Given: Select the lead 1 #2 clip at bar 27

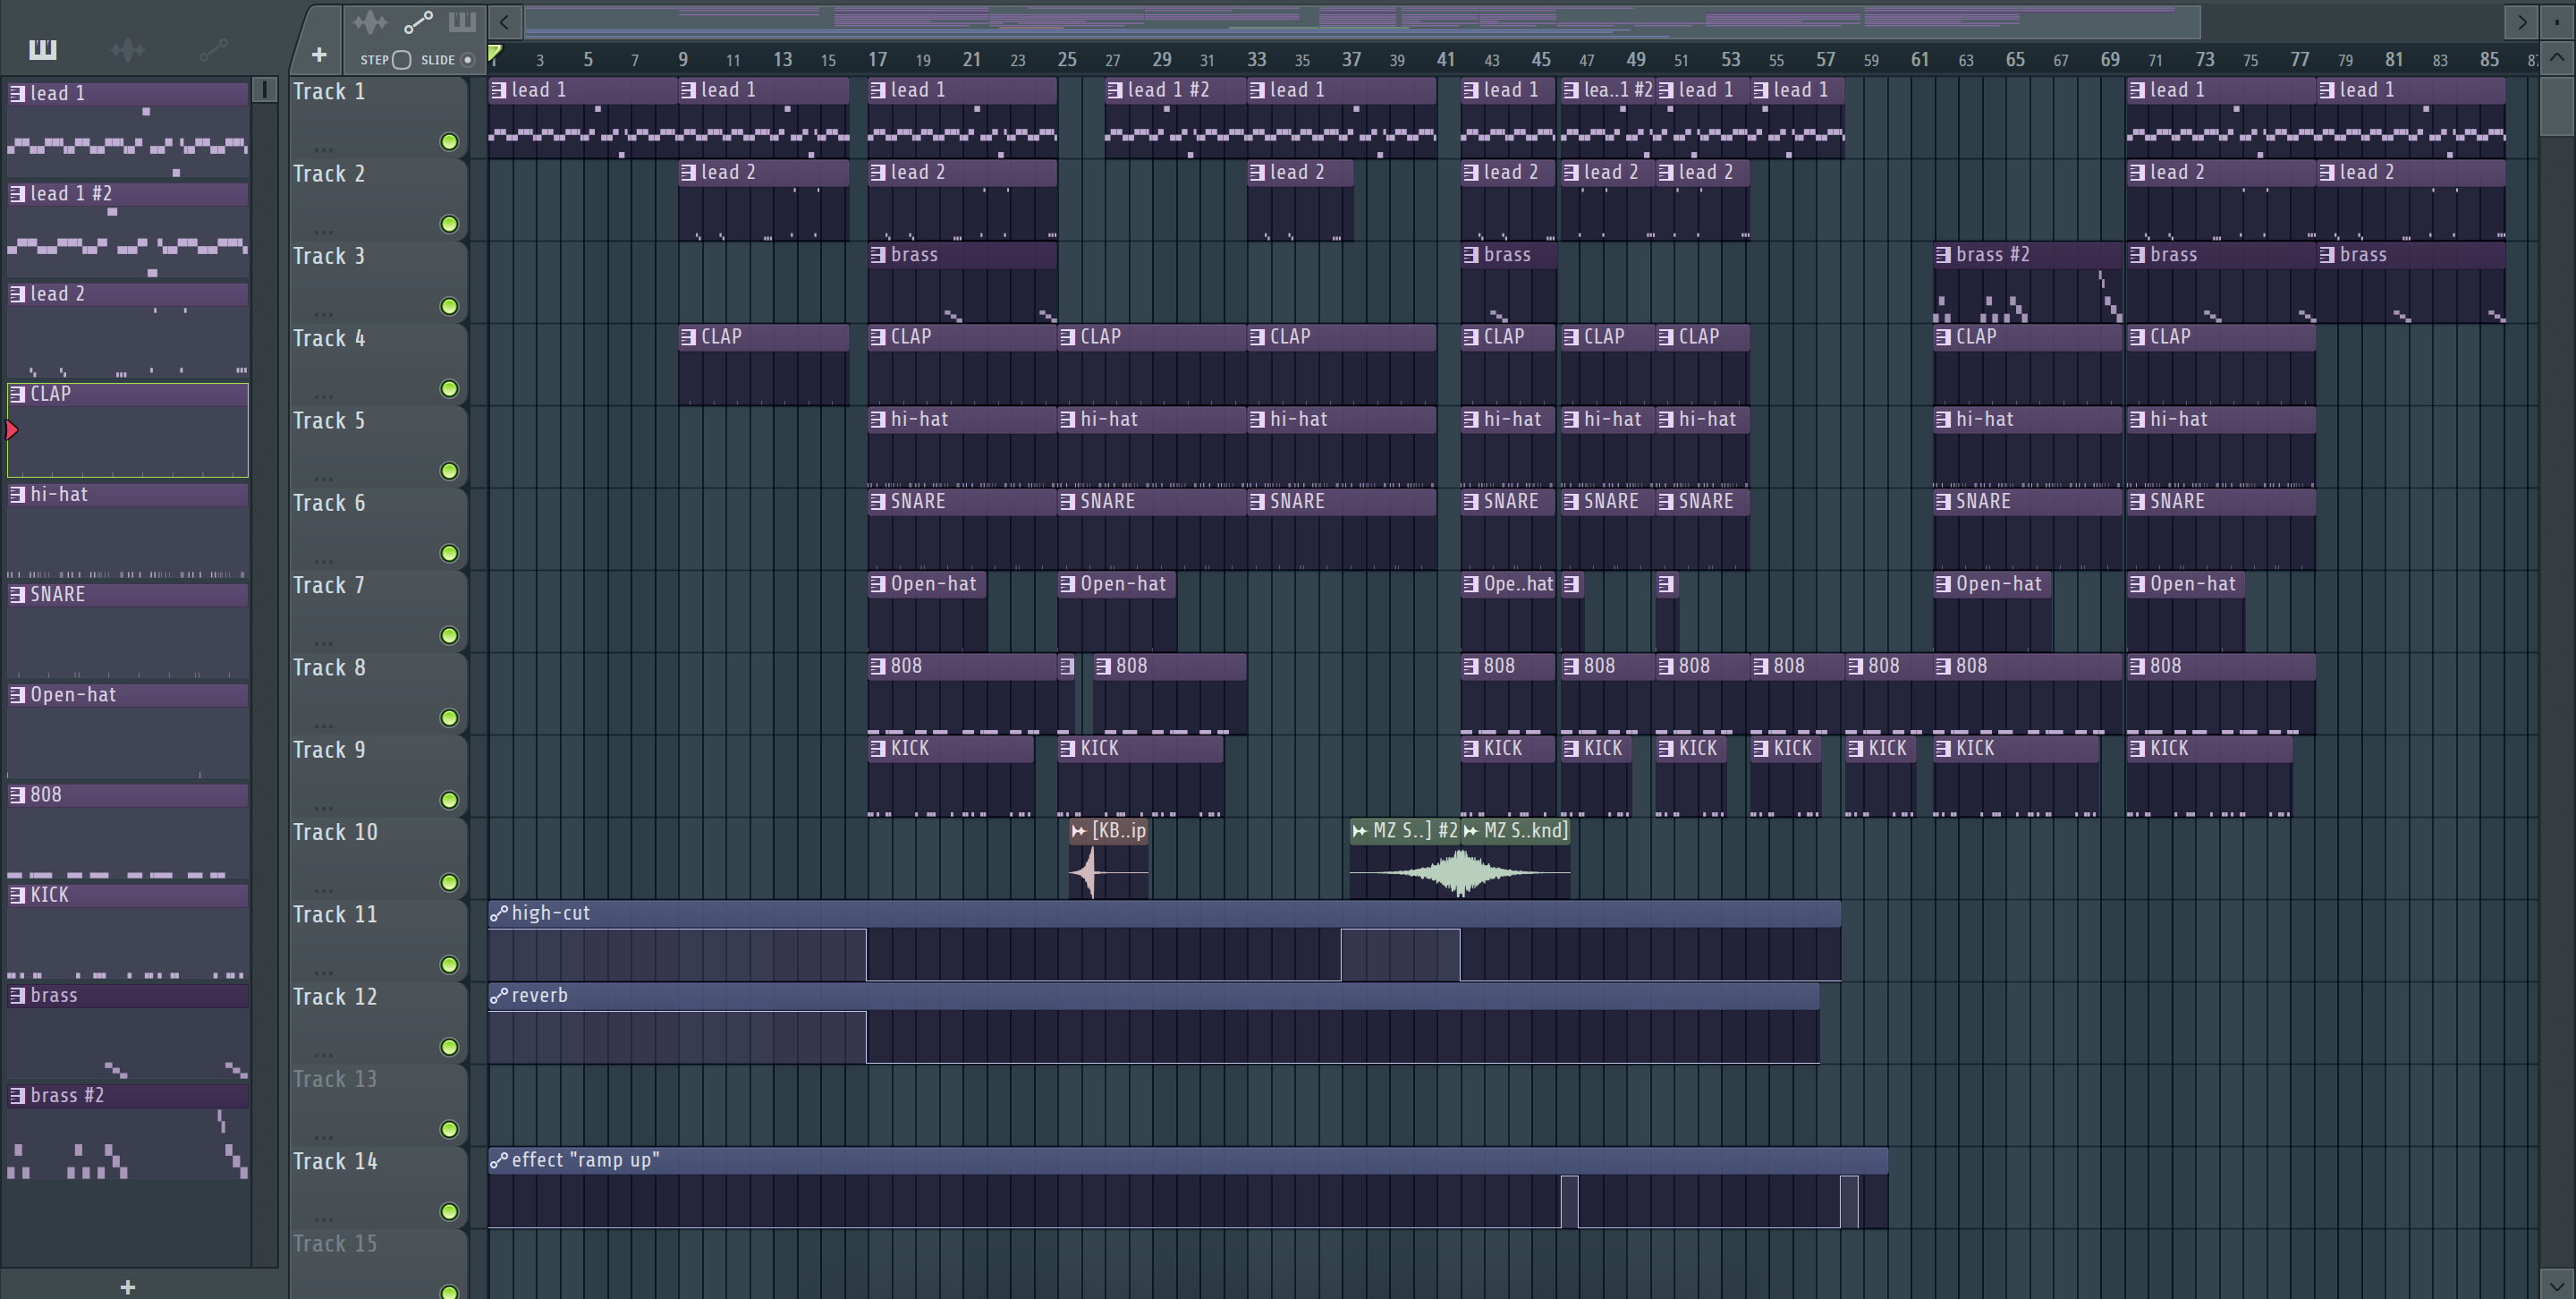Looking at the screenshot, I should (x=1175, y=118).
